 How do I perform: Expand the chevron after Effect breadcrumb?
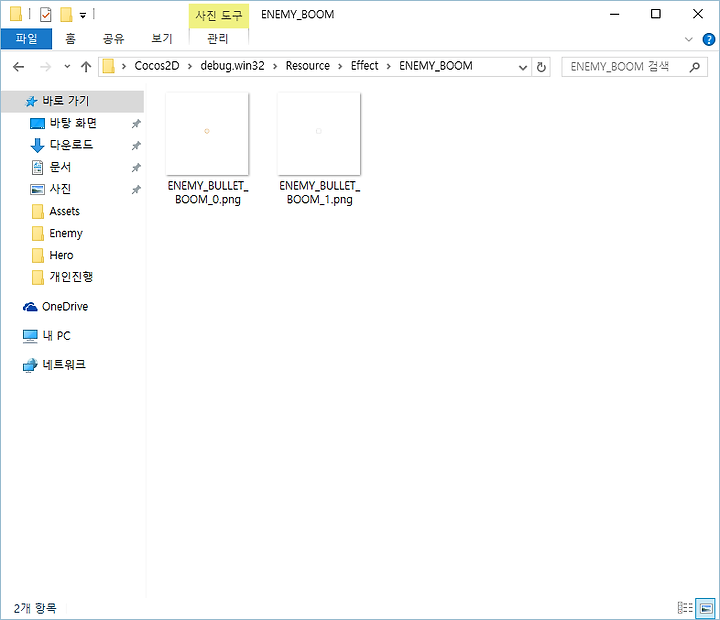pyautogui.click(x=389, y=67)
